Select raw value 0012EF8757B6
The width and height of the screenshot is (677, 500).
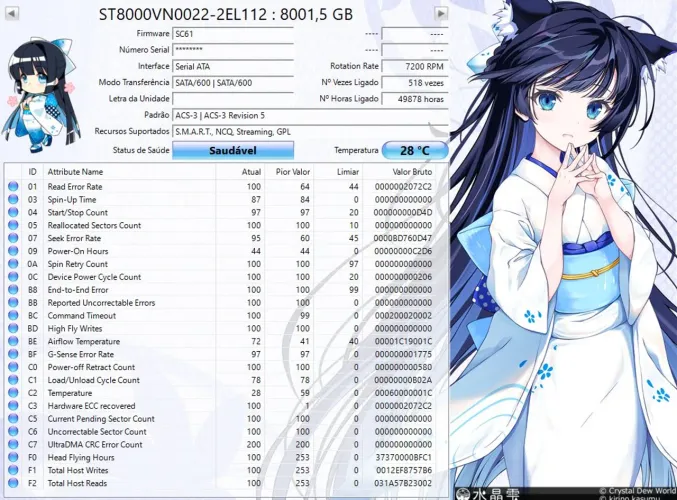point(403,470)
